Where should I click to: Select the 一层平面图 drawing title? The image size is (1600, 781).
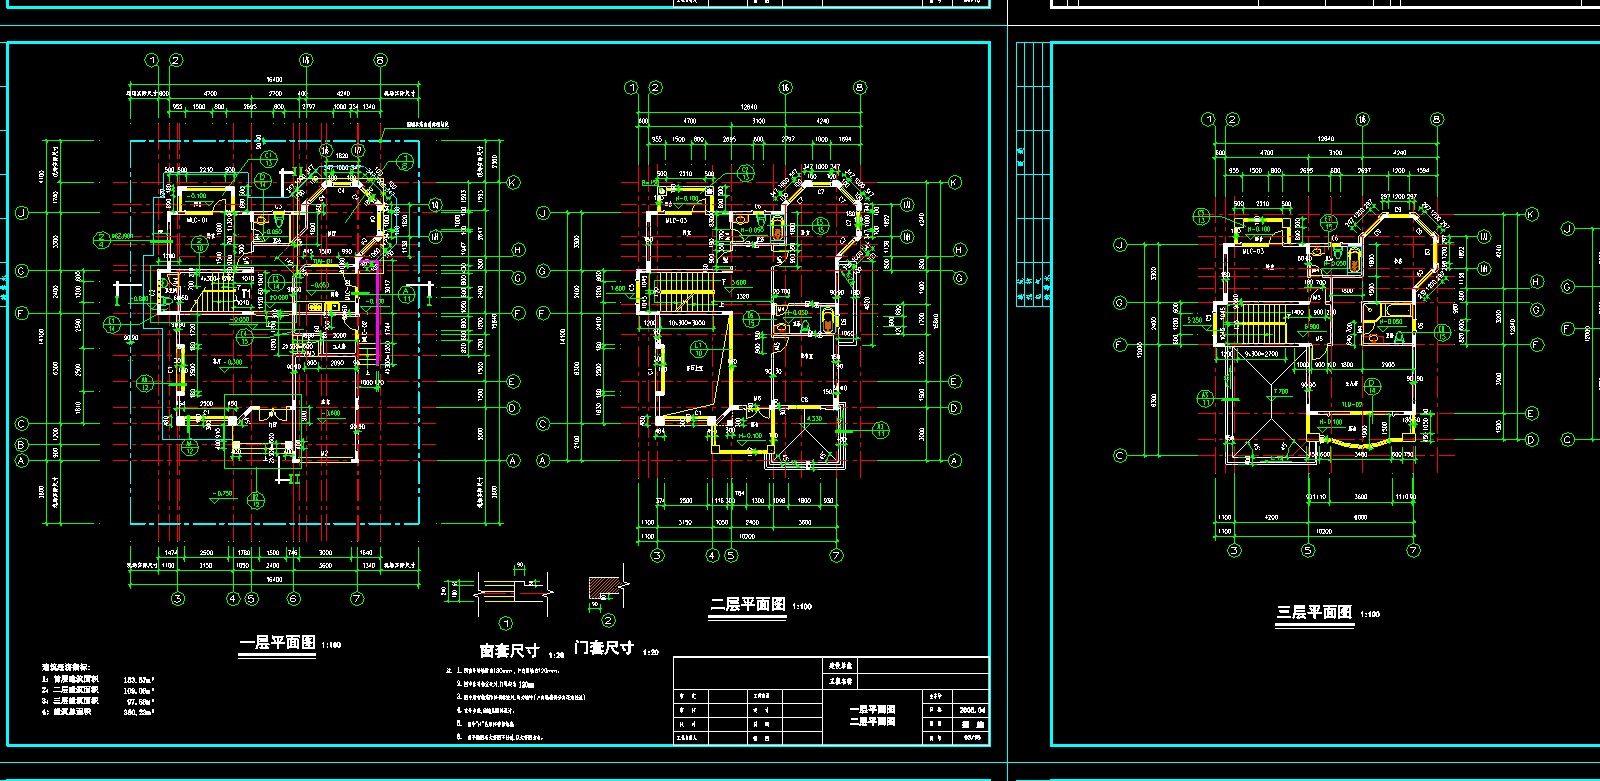tap(278, 643)
